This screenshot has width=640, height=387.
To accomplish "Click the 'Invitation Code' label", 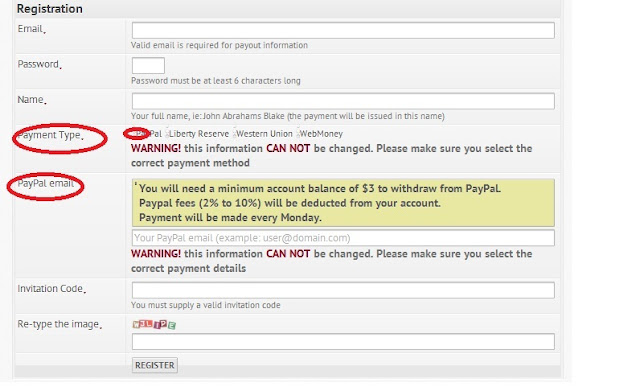I will click(51, 289).
